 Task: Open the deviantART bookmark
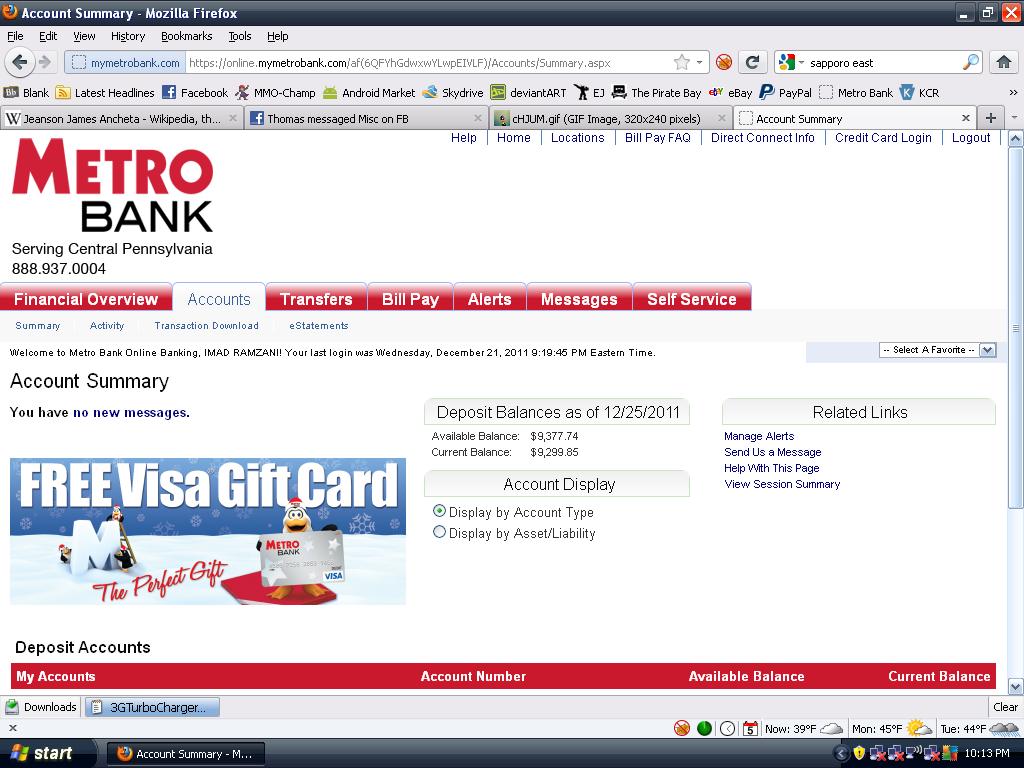click(528, 93)
